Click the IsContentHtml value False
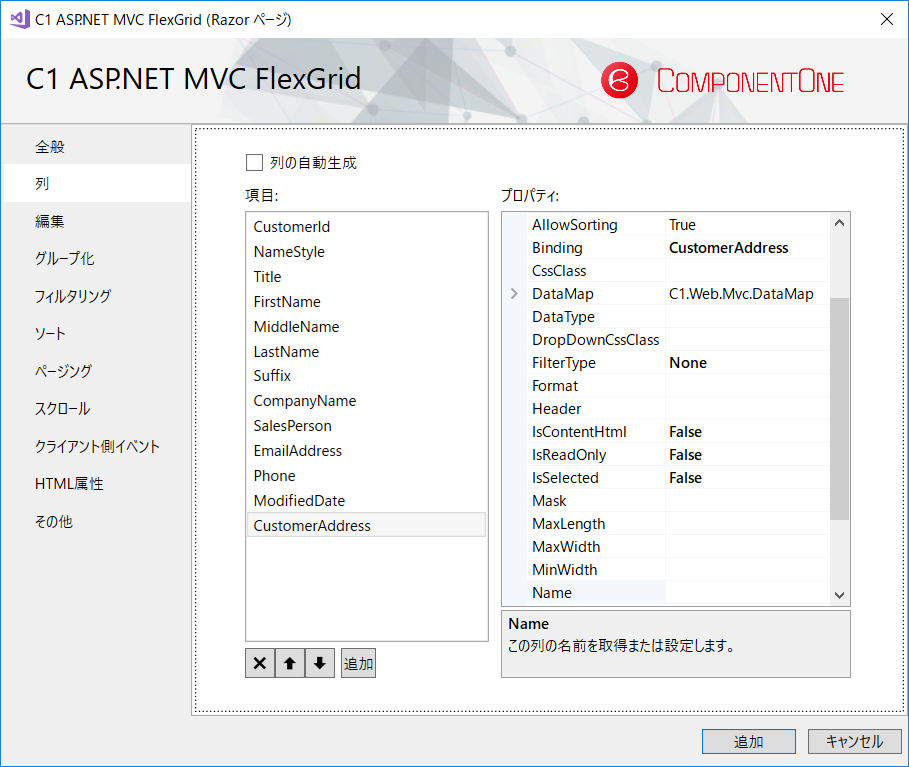Viewport: 909px width, 767px height. 747,432
